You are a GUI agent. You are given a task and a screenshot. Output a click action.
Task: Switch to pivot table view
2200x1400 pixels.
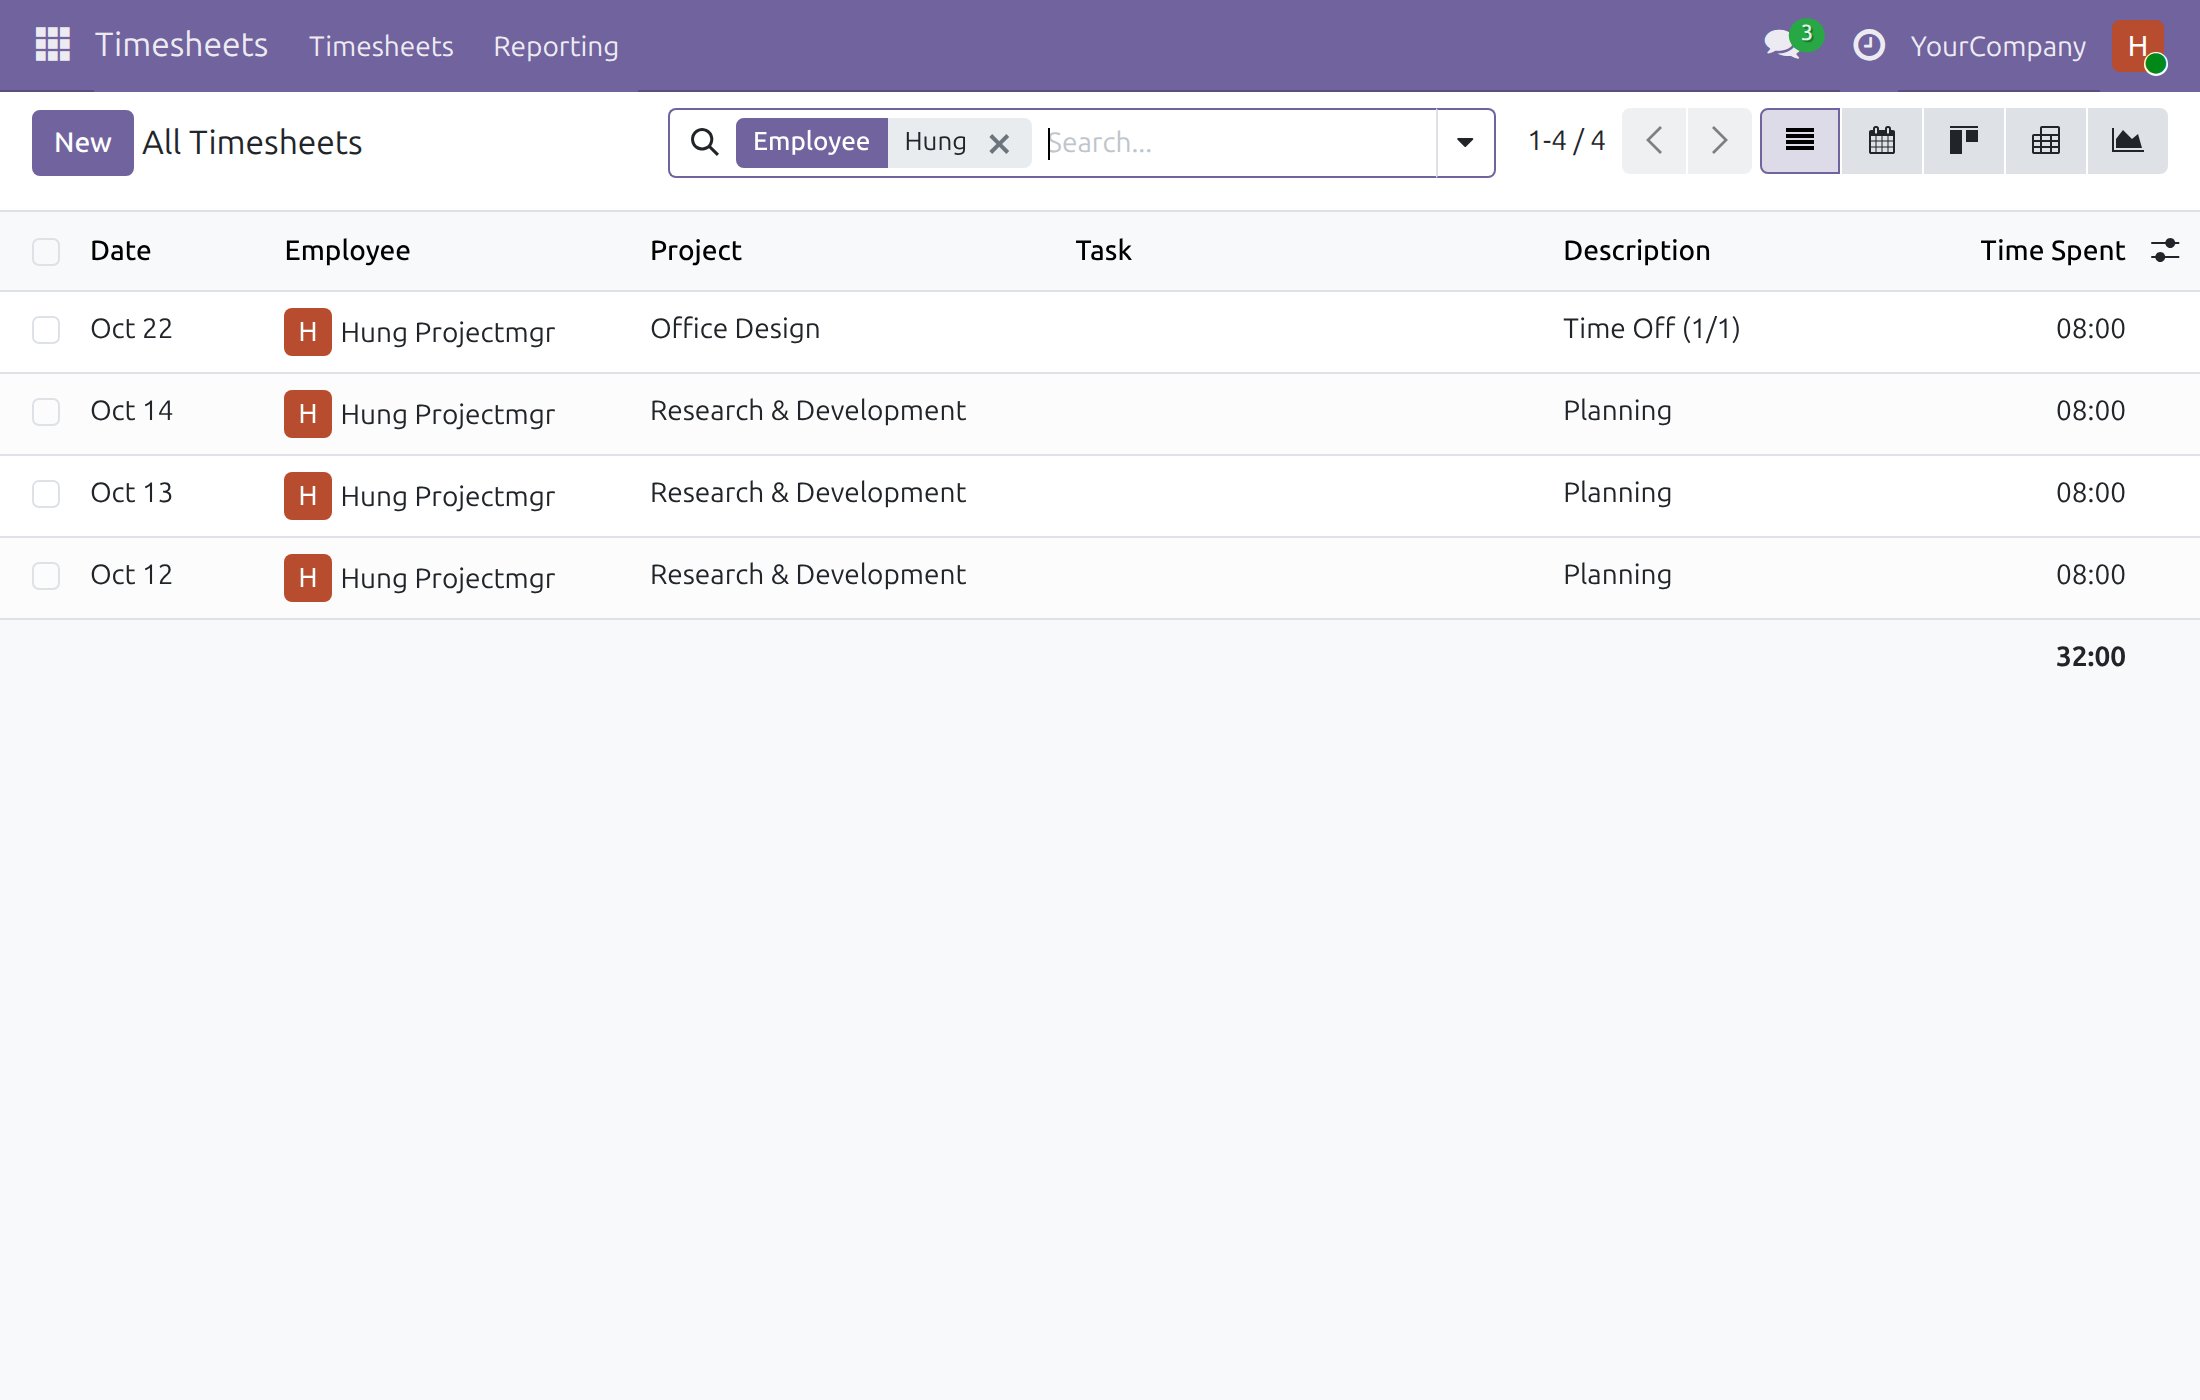(x=2045, y=141)
